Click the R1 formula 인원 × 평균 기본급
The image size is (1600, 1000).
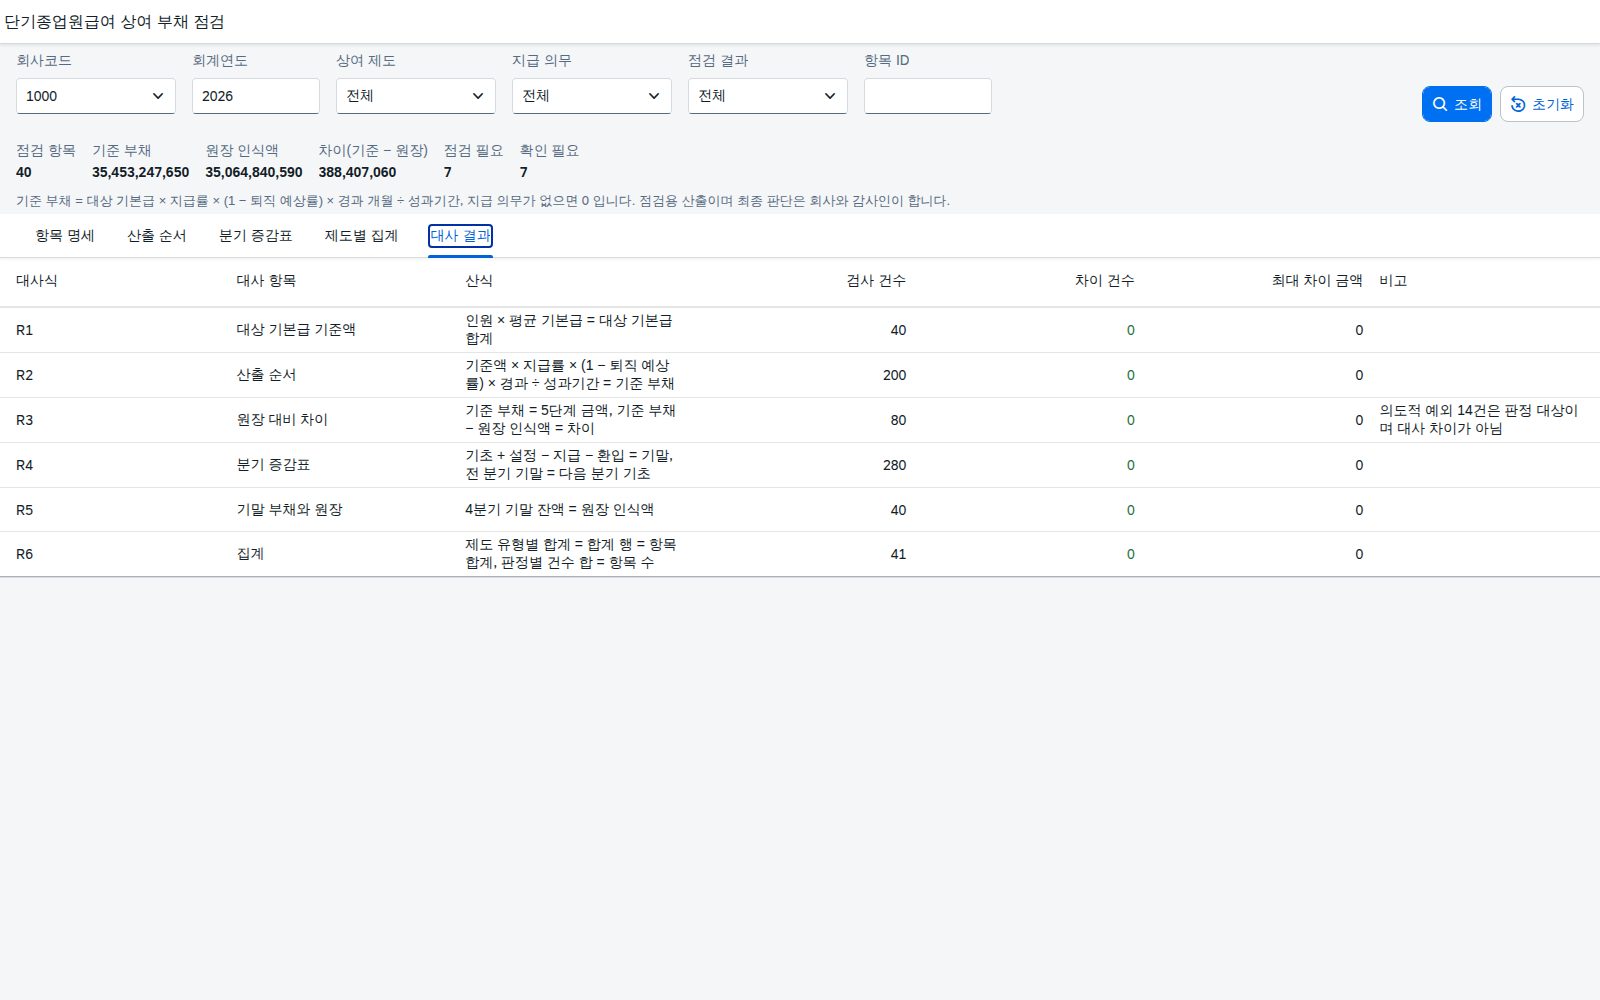(x=569, y=330)
